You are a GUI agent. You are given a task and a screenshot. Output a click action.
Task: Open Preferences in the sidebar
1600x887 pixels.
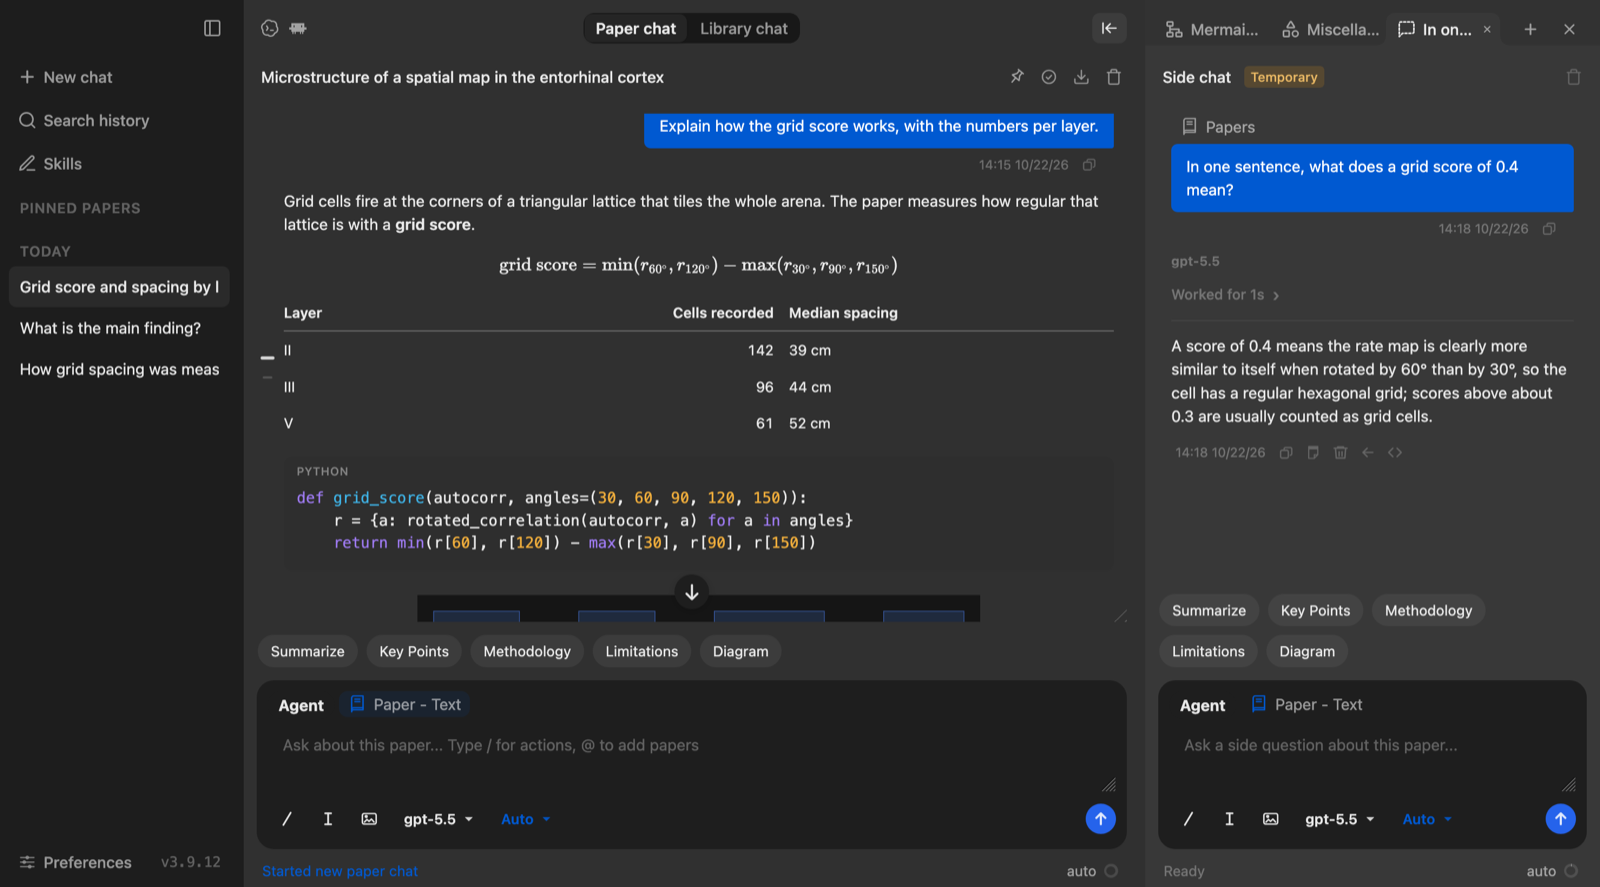[x=76, y=862]
